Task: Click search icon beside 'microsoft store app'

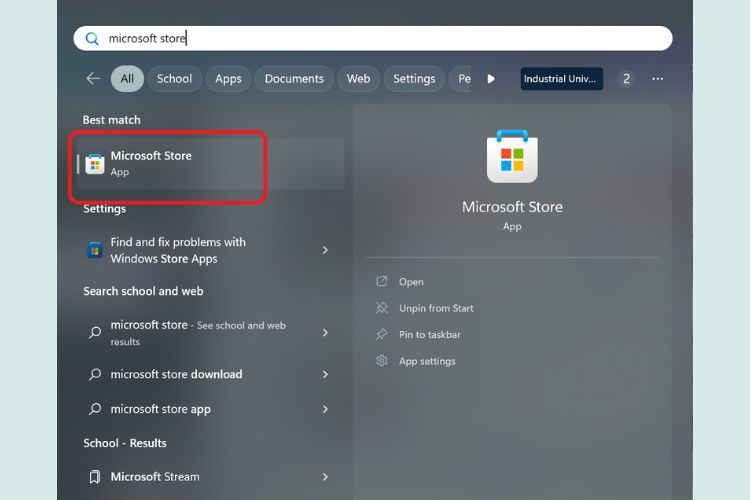Action: [x=95, y=409]
